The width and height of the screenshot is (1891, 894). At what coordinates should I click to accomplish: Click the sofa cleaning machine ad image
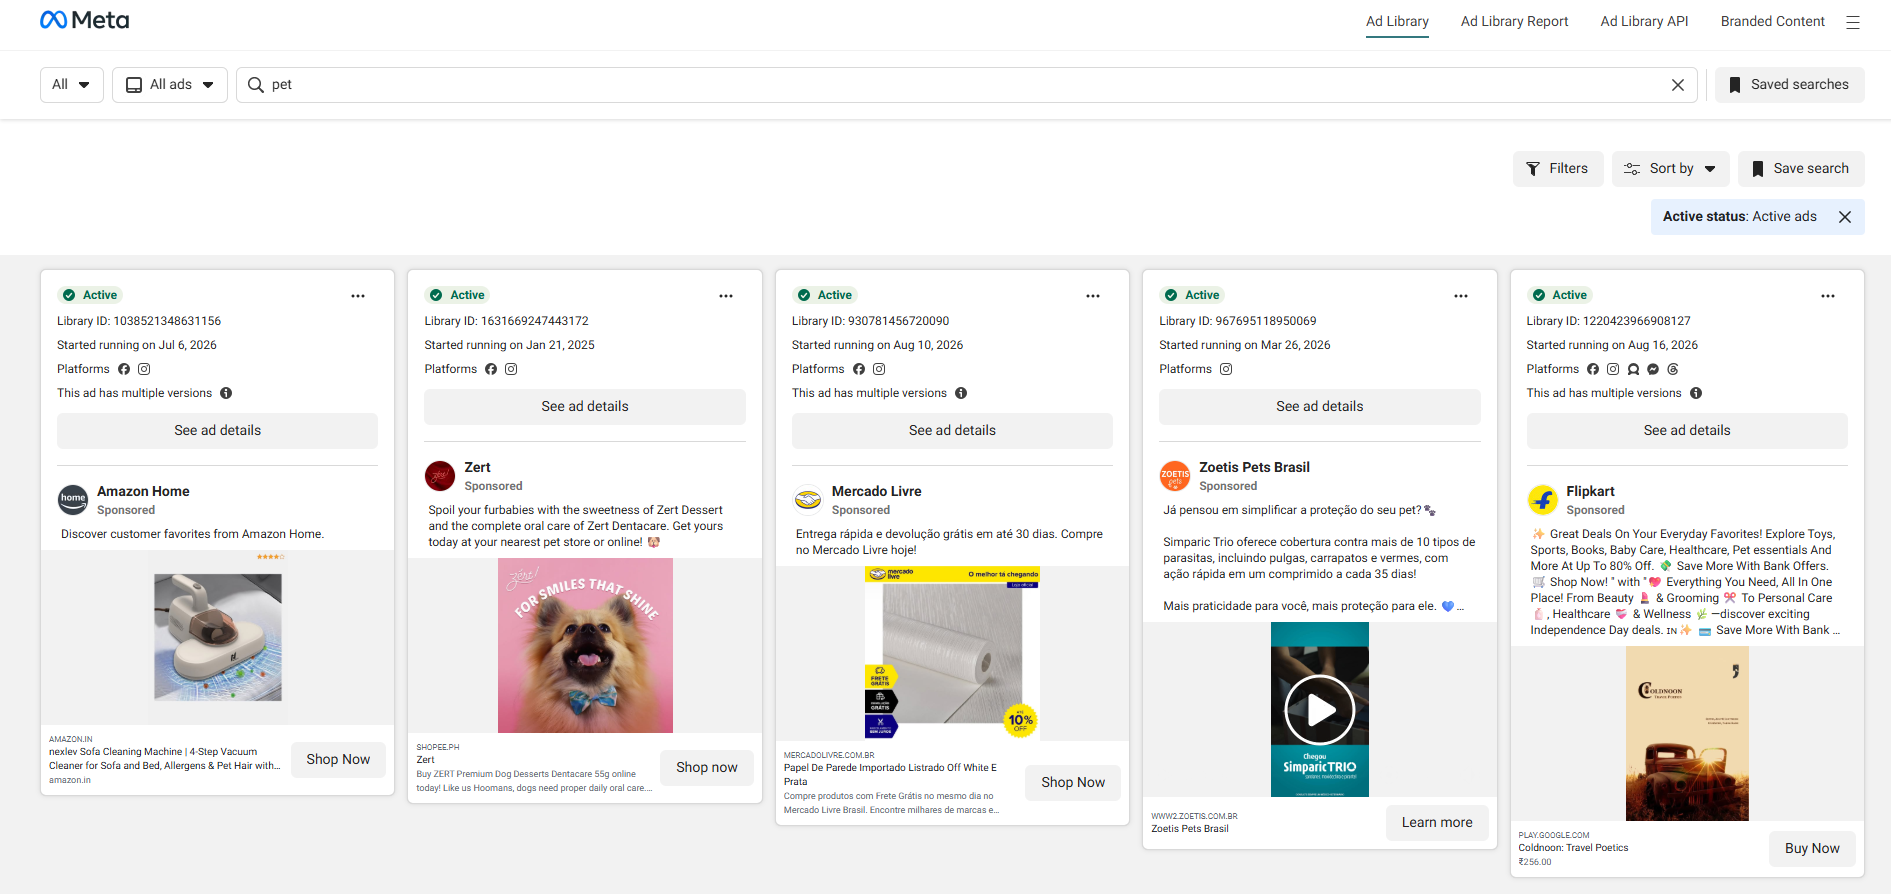pos(218,637)
